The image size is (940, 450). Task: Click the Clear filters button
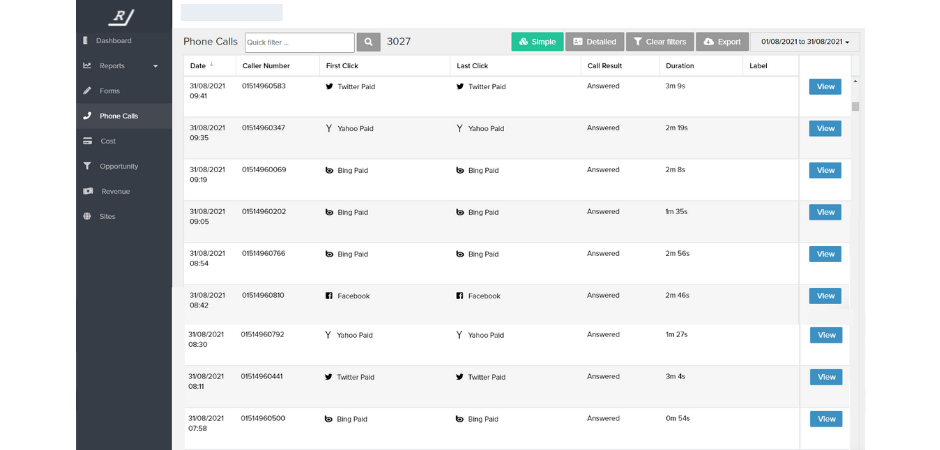(659, 42)
